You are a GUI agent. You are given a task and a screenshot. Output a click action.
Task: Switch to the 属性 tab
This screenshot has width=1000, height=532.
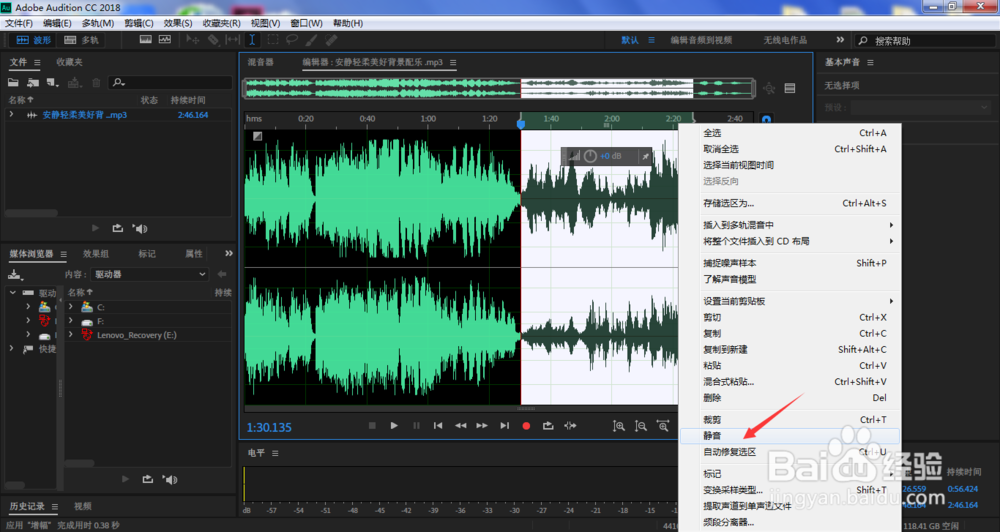coord(194,253)
